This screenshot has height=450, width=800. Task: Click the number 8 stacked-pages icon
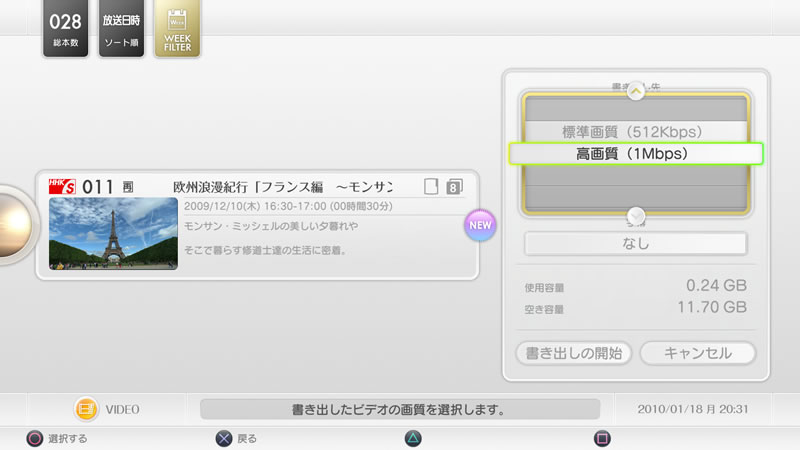tap(454, 186)
